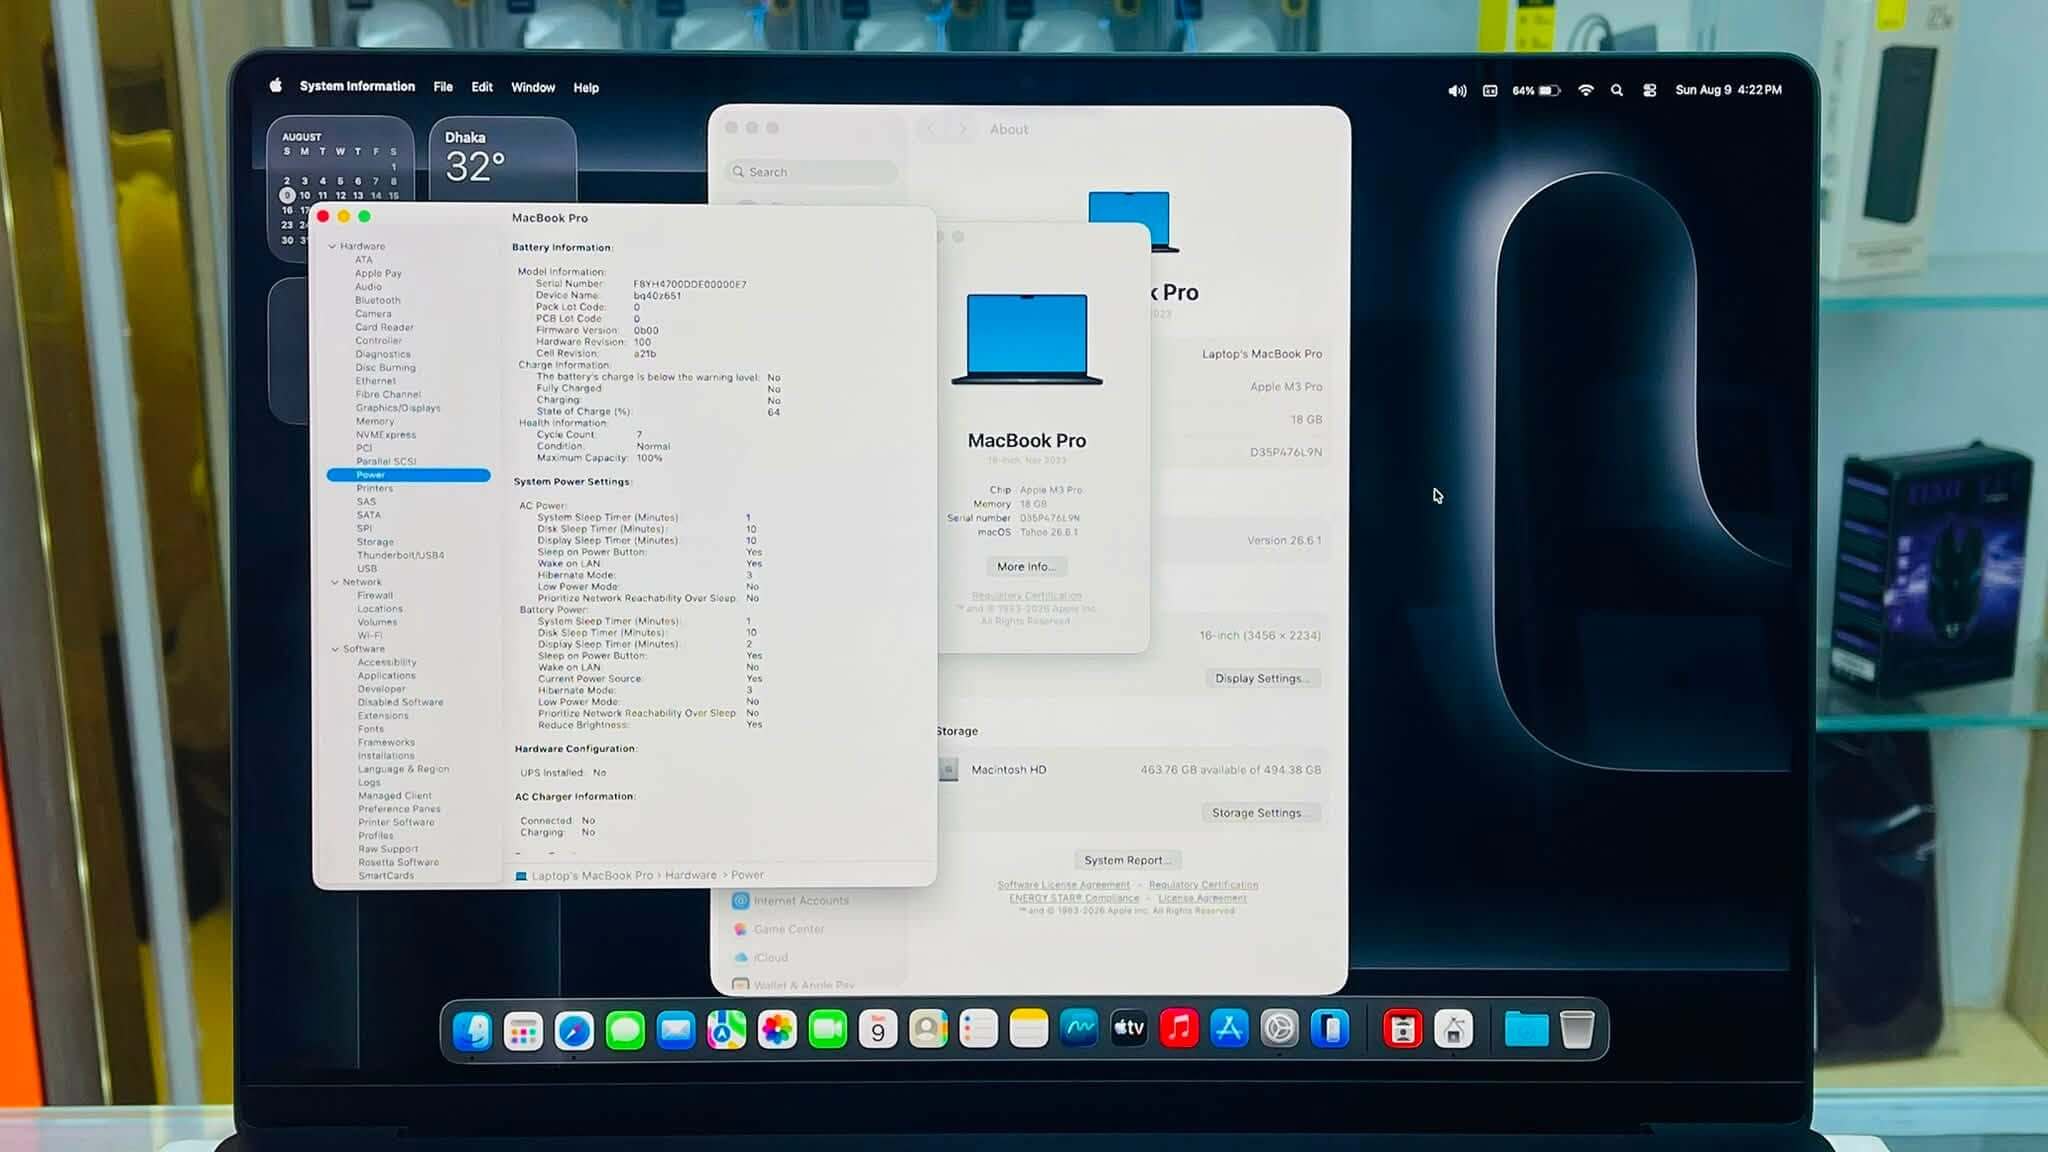Image resolution: width=2048 pixels, height=1152 pixels.
Task: Click the Search field in System Settings
Action: click(811, 172)
